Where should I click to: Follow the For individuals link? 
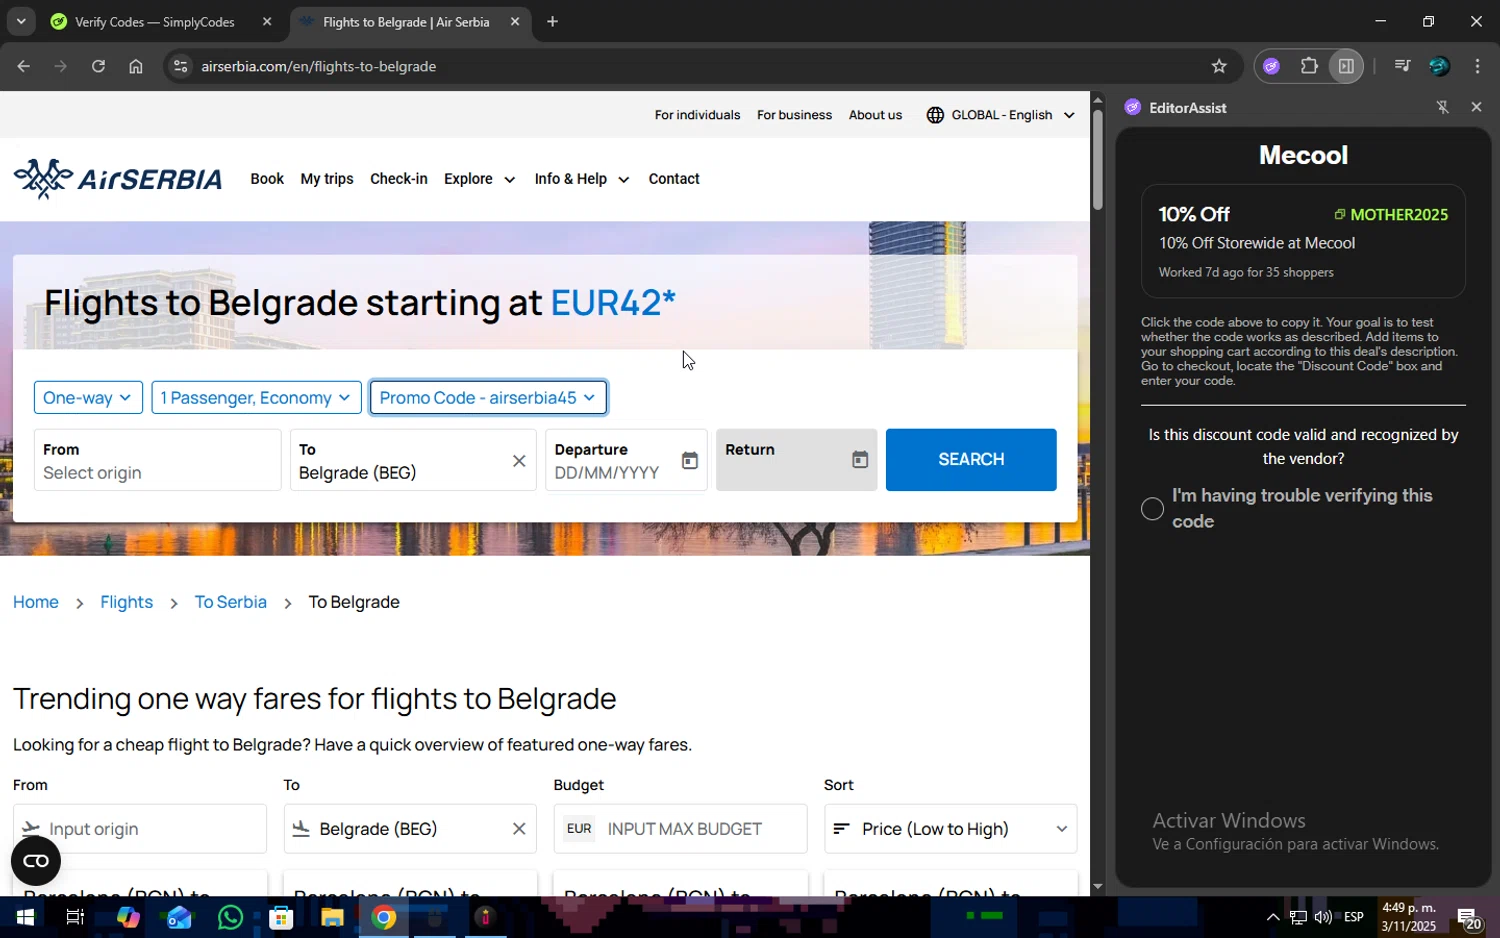698,115
